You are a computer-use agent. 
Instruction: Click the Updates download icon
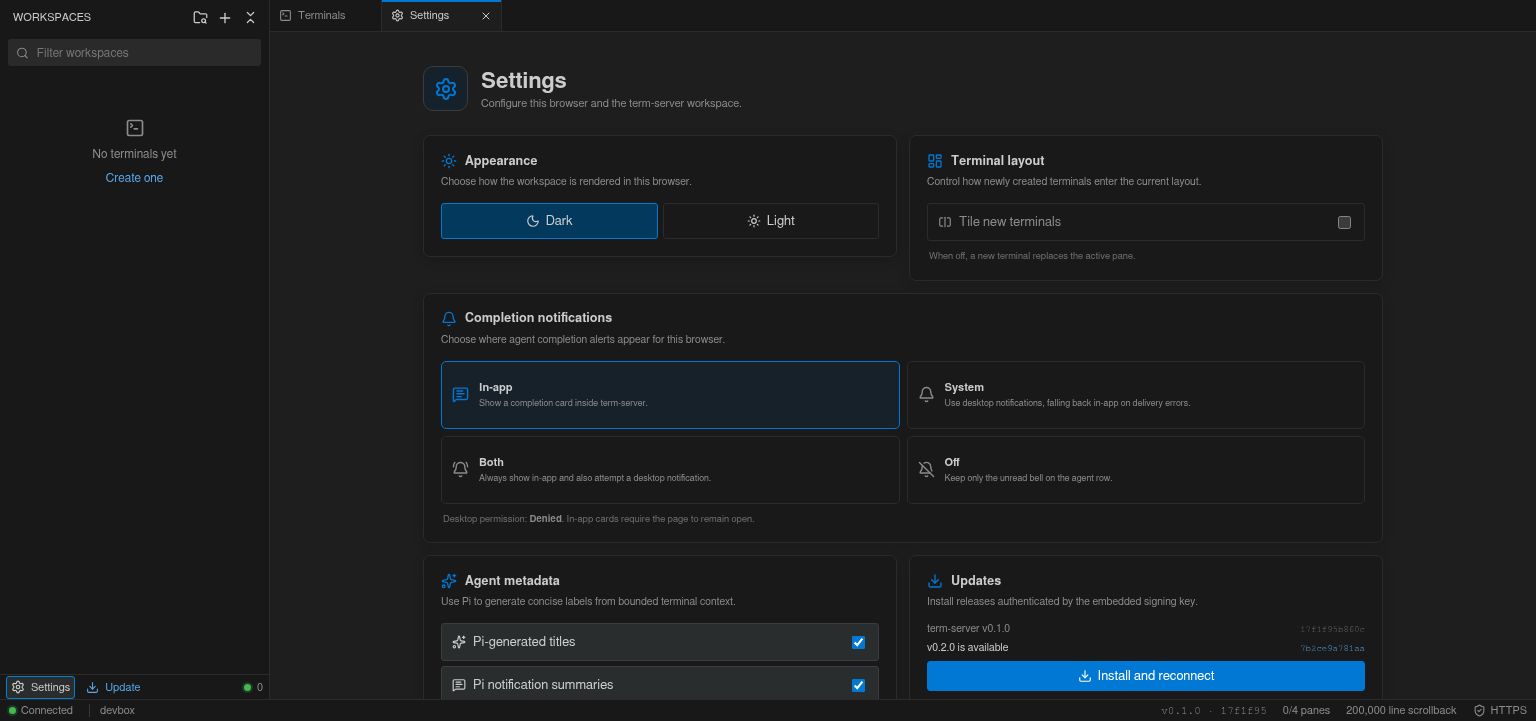coord(935,581)
